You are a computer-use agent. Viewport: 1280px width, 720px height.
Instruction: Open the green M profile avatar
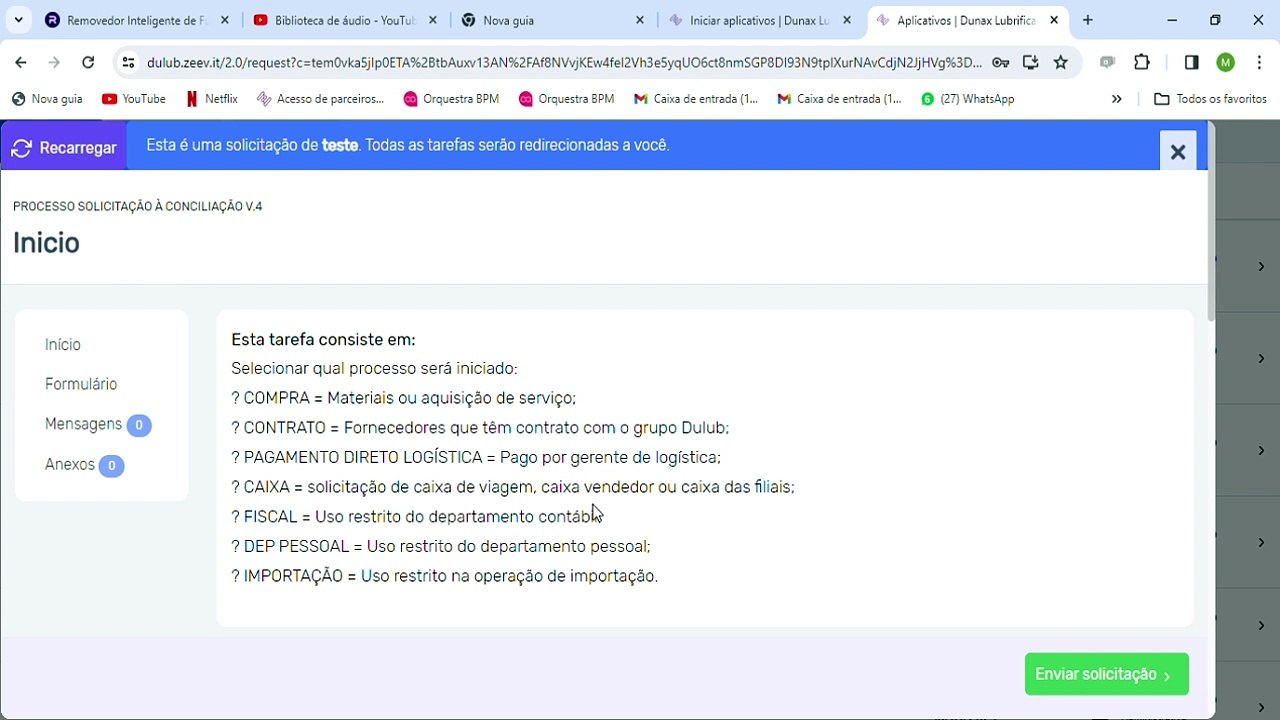tap(1225, 62)
